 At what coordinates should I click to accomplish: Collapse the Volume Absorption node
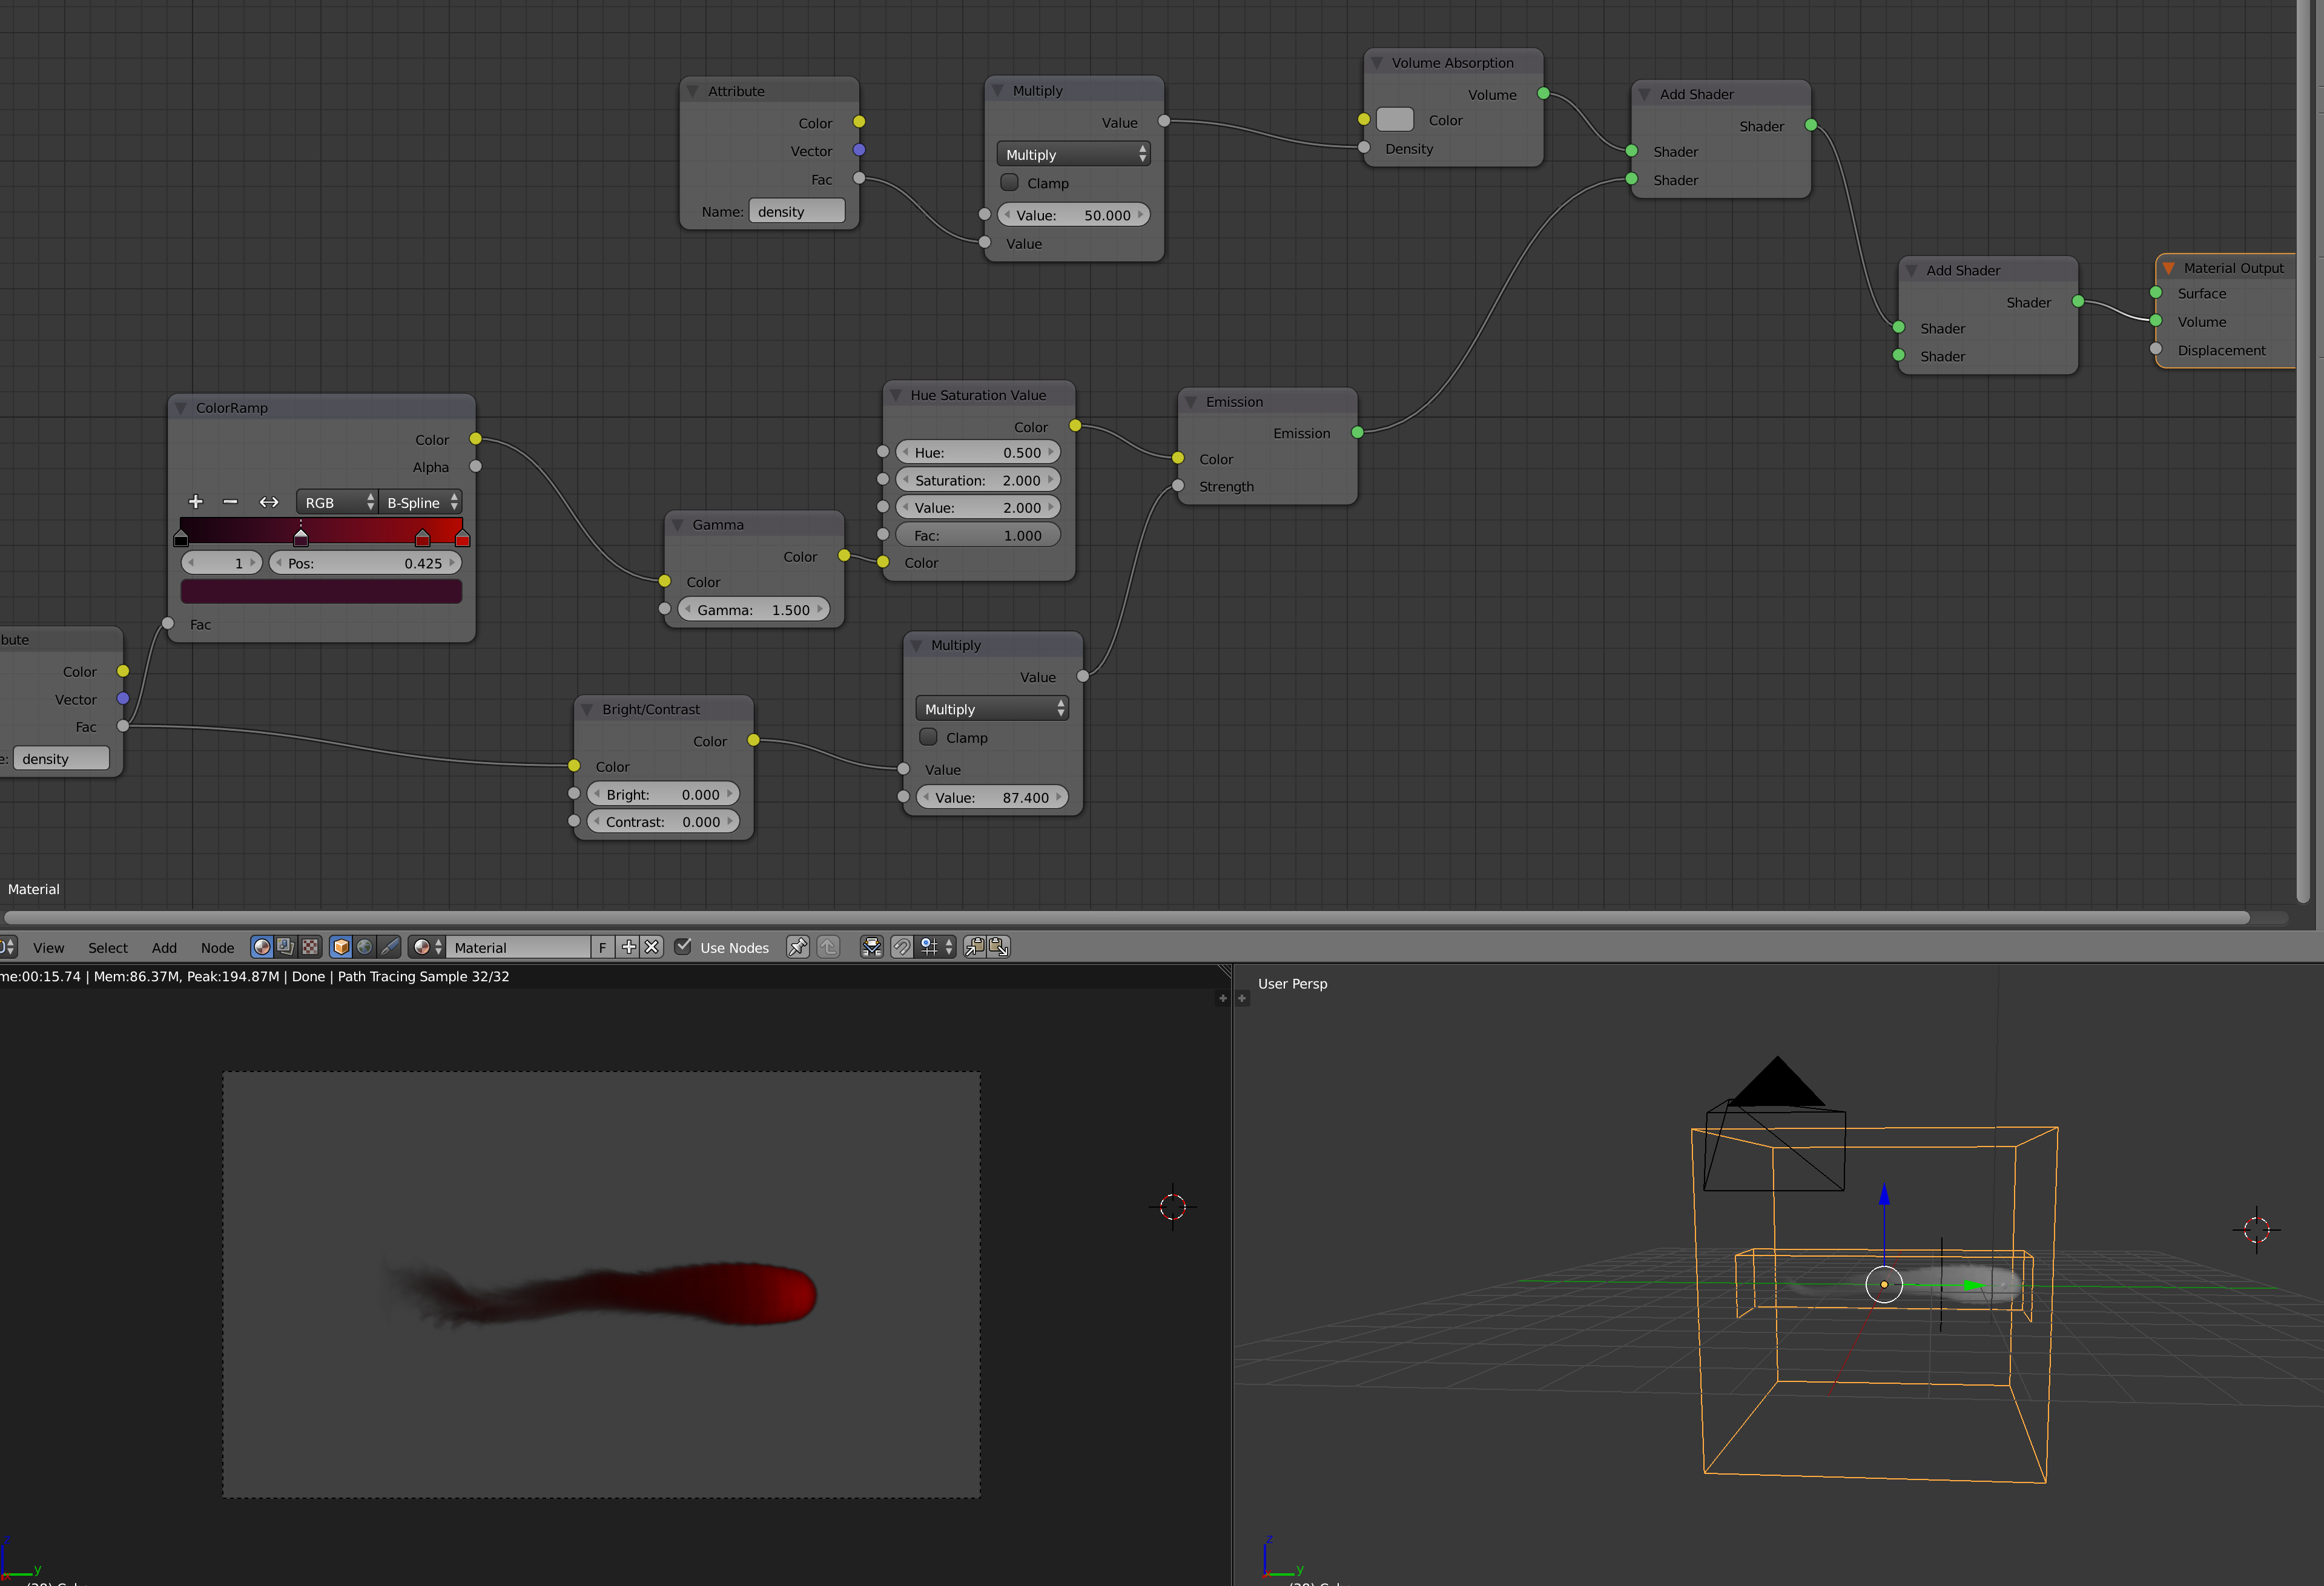[x=1377, y=63]
